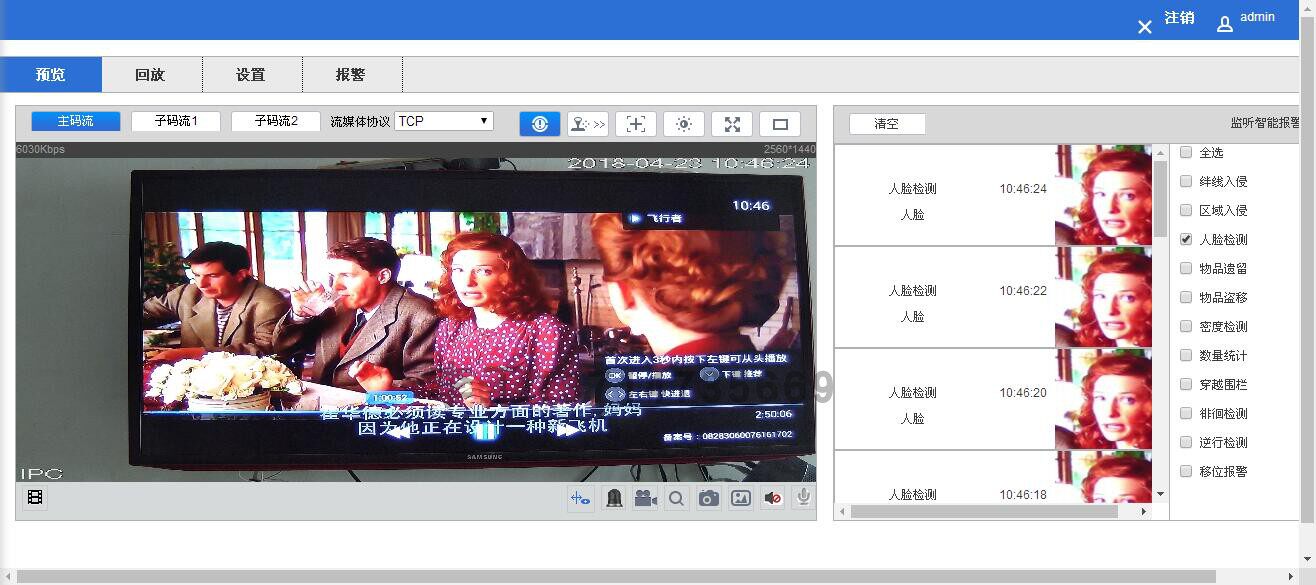Open the 报警 alarm tab
This screenshot has height=585, width=1316.
[351, 75]
